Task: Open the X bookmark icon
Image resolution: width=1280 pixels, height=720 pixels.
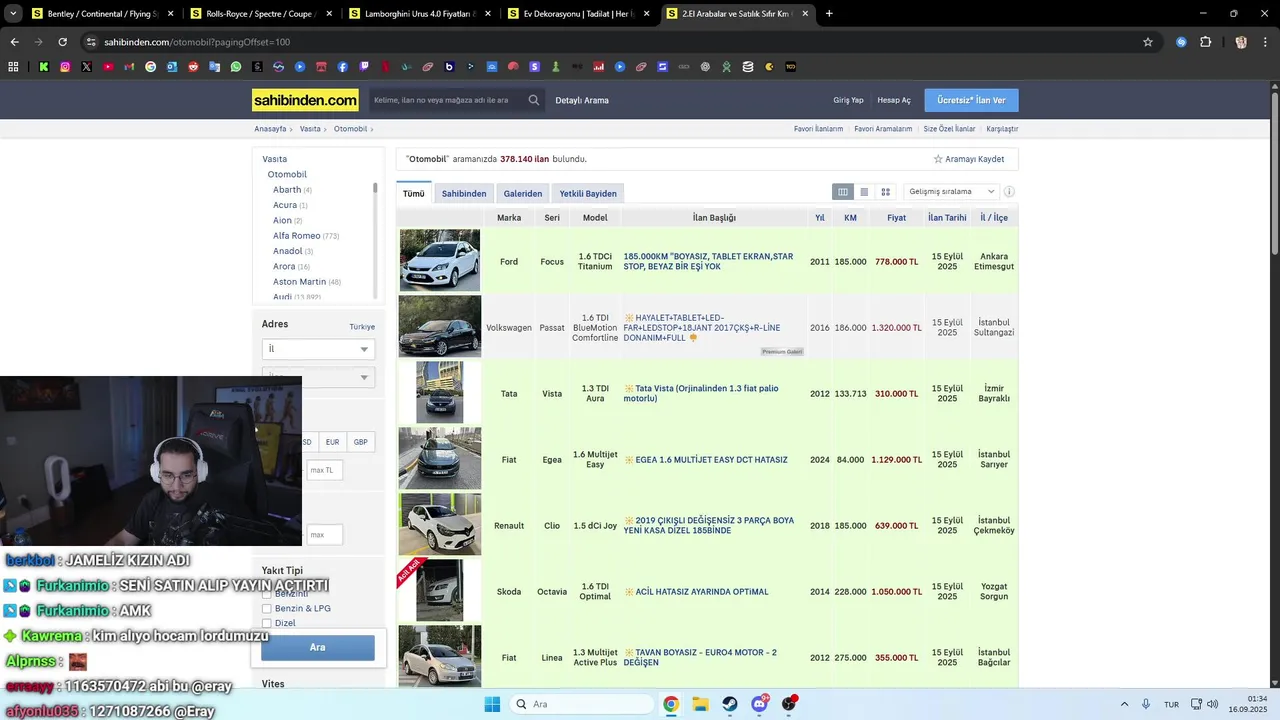Action: [86, 67]
